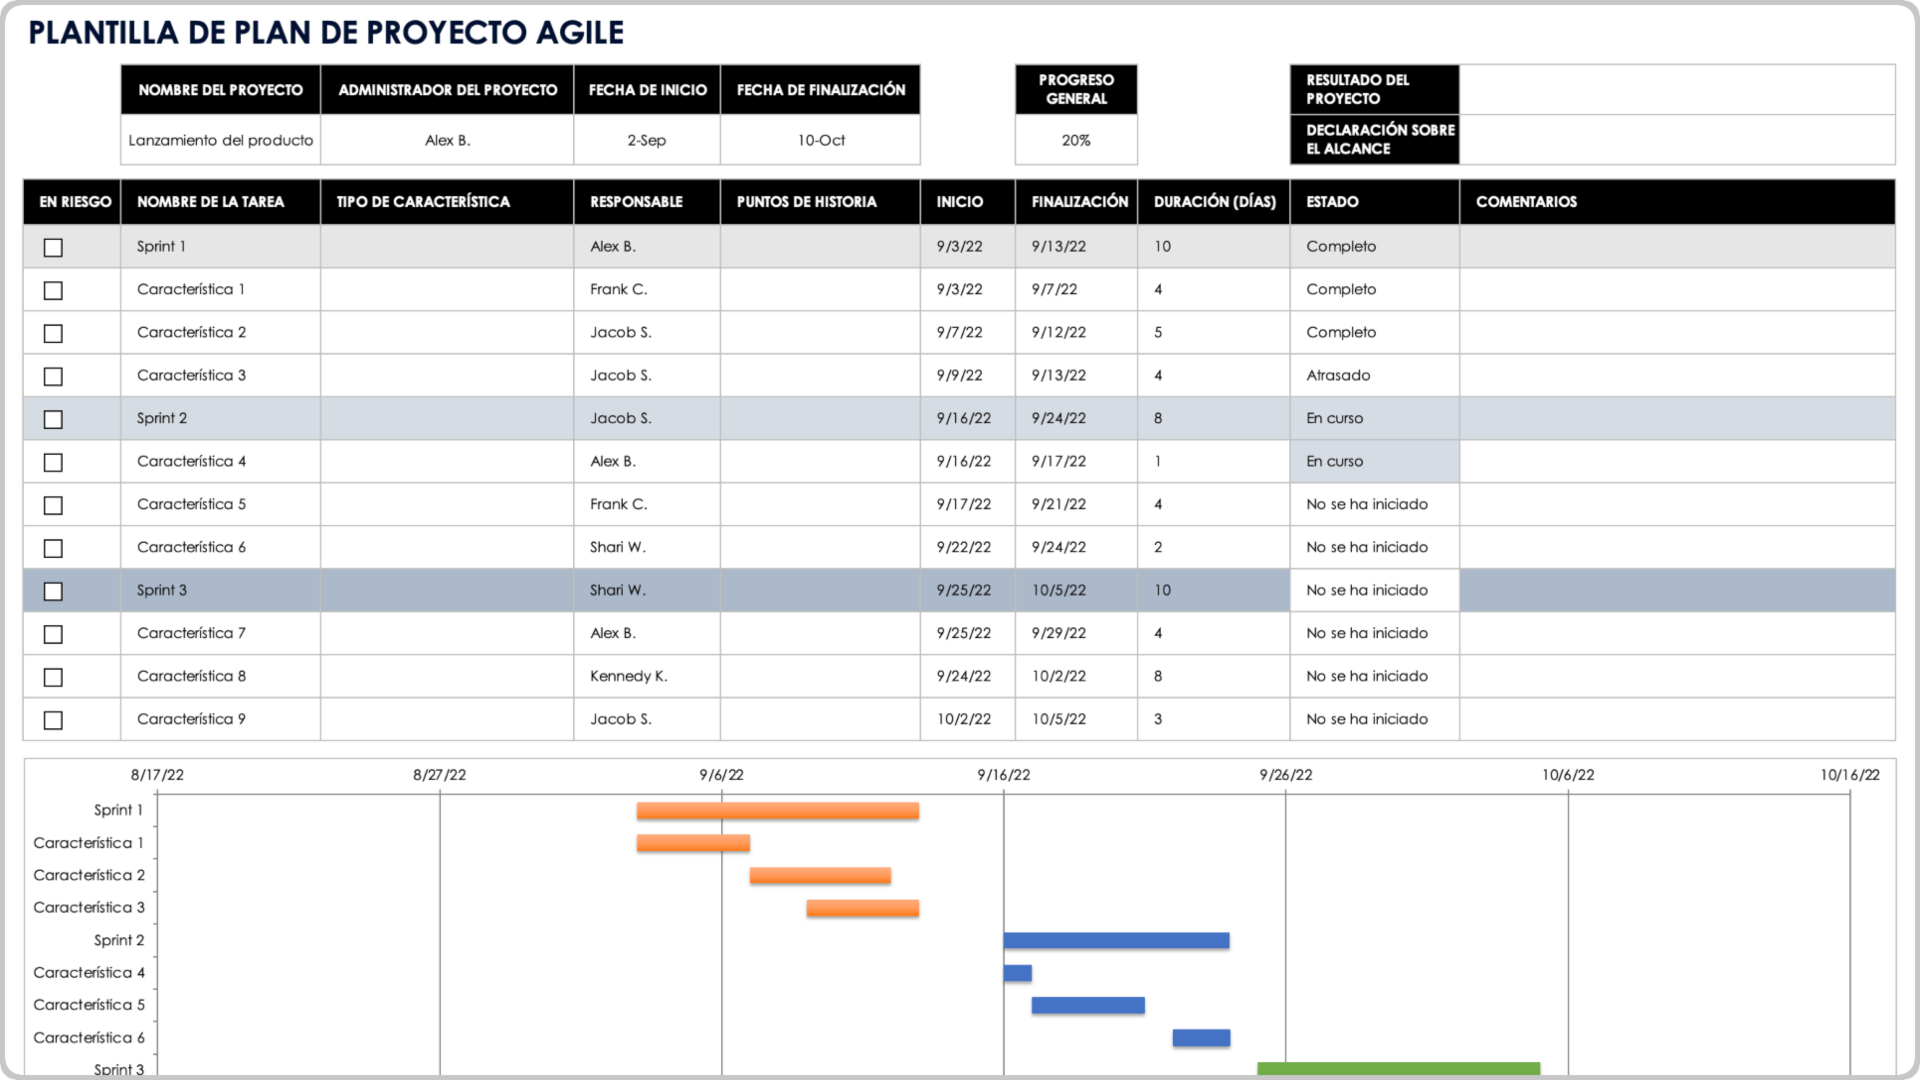Click the En Riesgo column header

(72, 202)
